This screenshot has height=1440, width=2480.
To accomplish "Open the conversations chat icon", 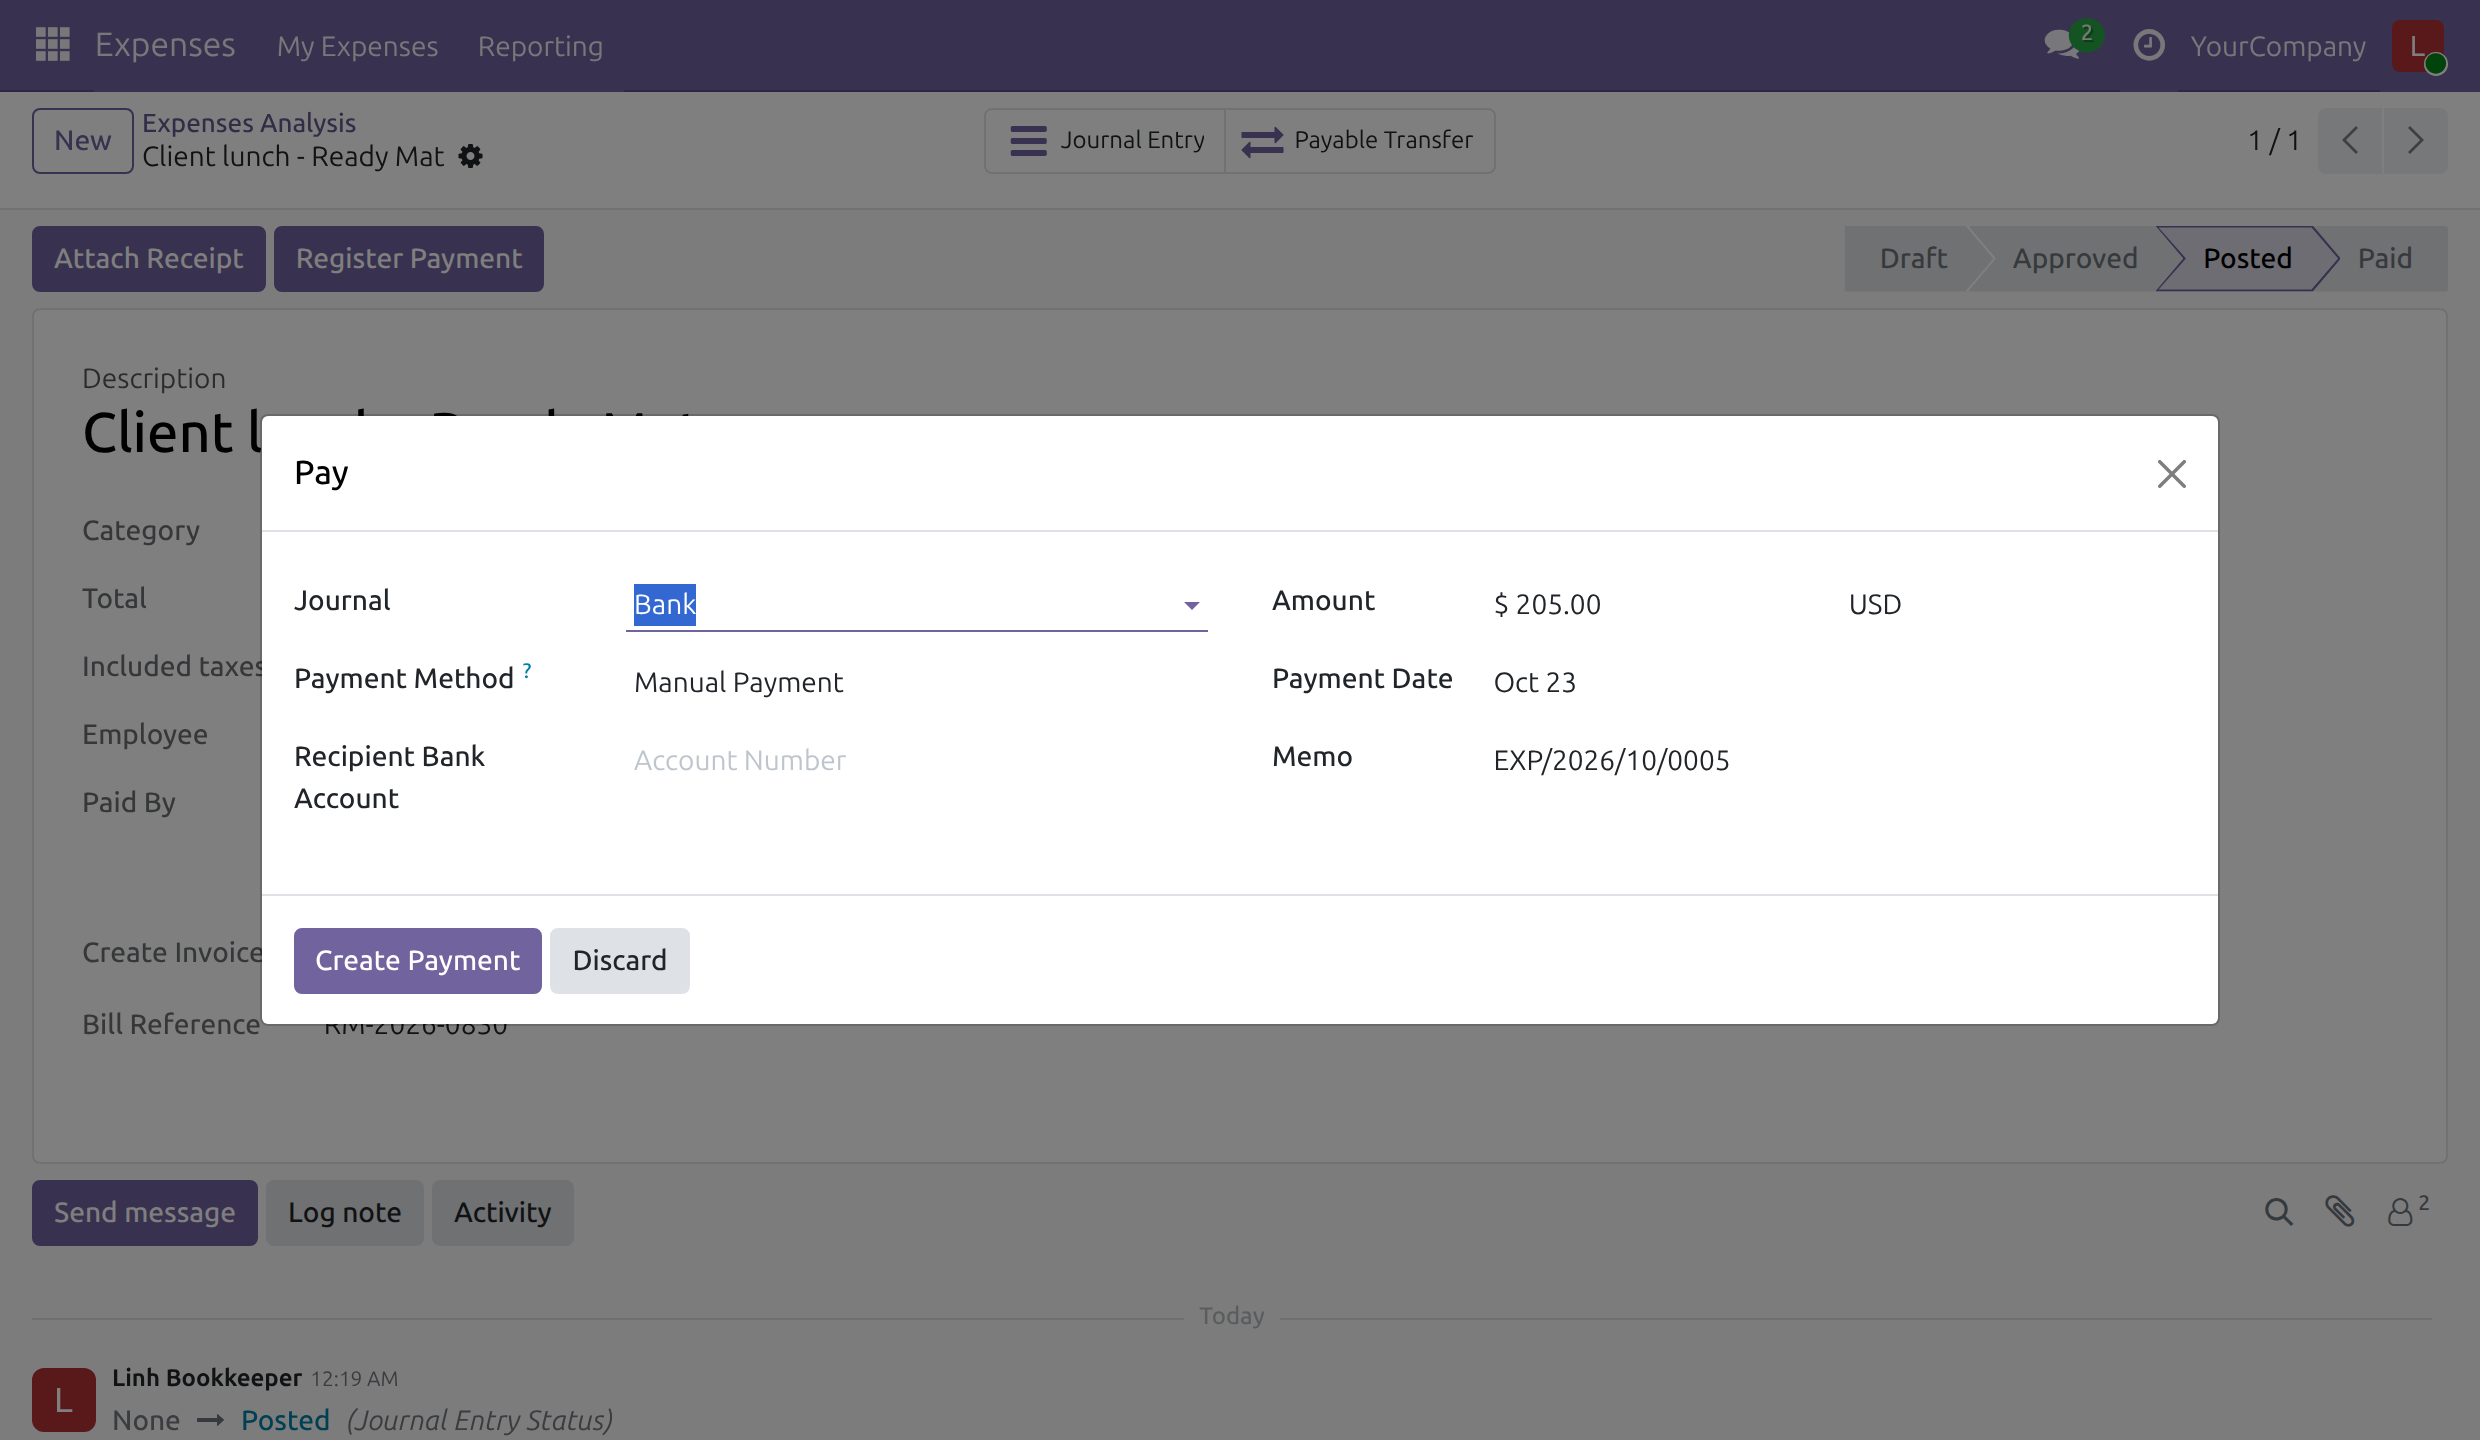I will 2062,45.
